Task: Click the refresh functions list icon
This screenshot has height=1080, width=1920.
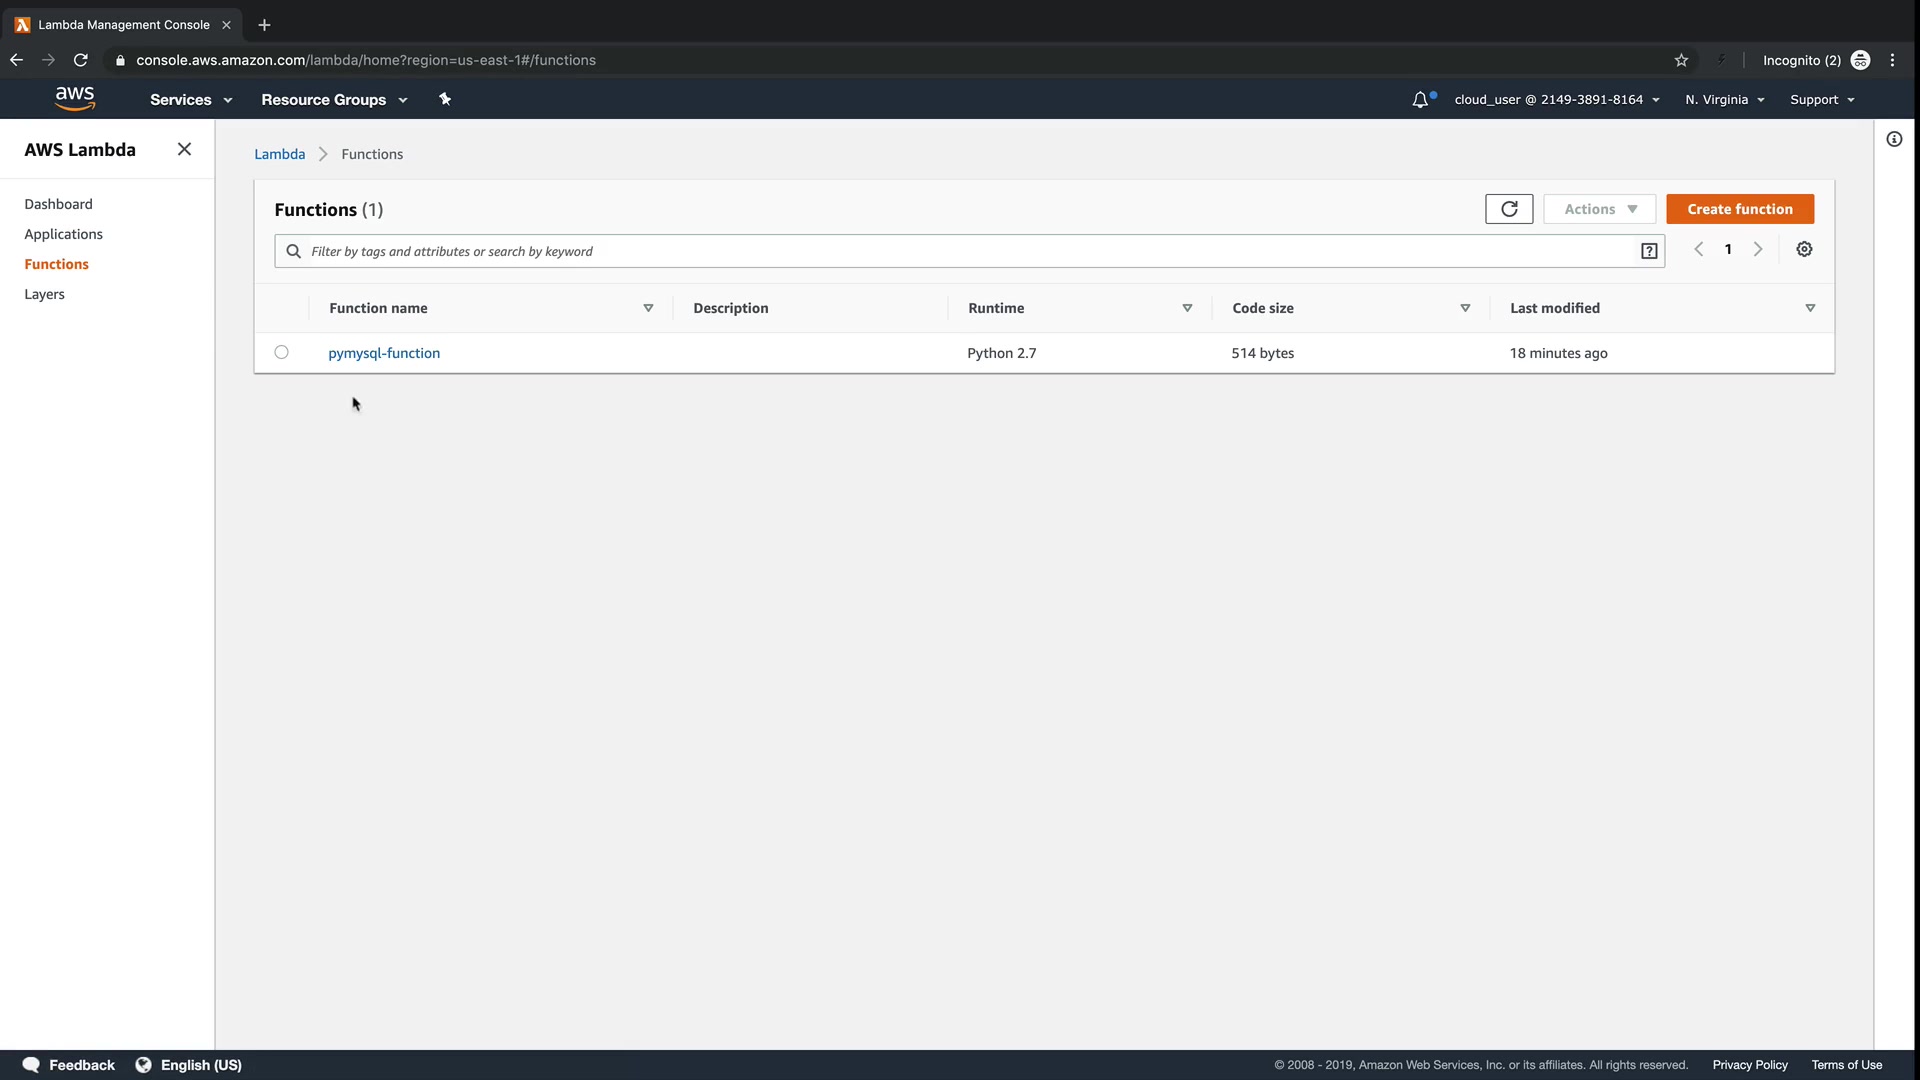Action: tap(1509, 209)
